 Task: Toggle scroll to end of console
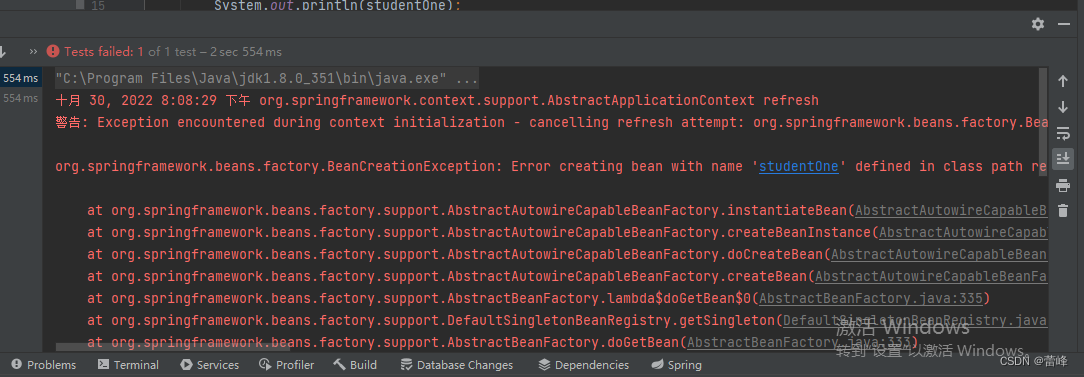pos(1063,158)
